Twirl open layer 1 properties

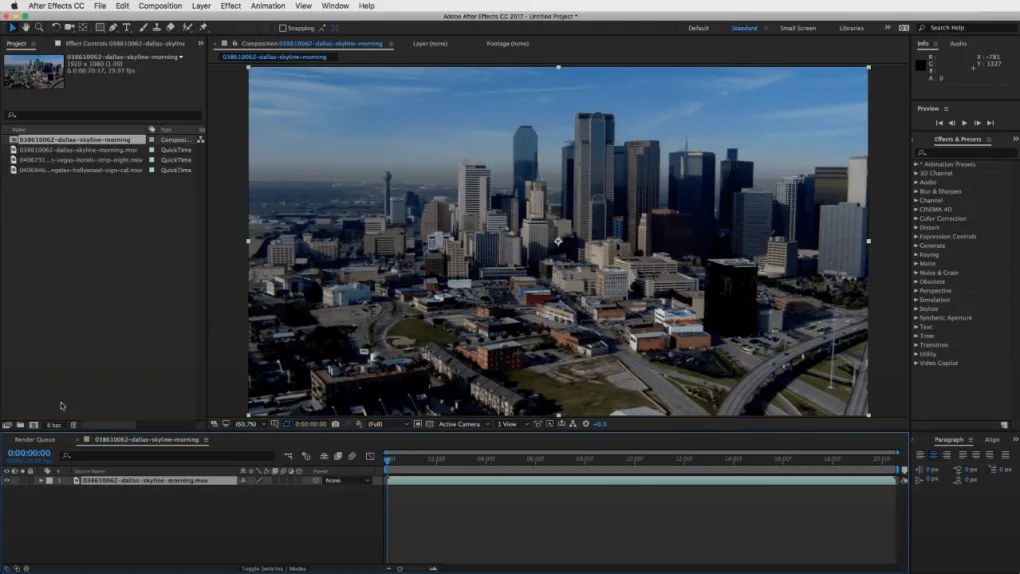click(40, 481)
